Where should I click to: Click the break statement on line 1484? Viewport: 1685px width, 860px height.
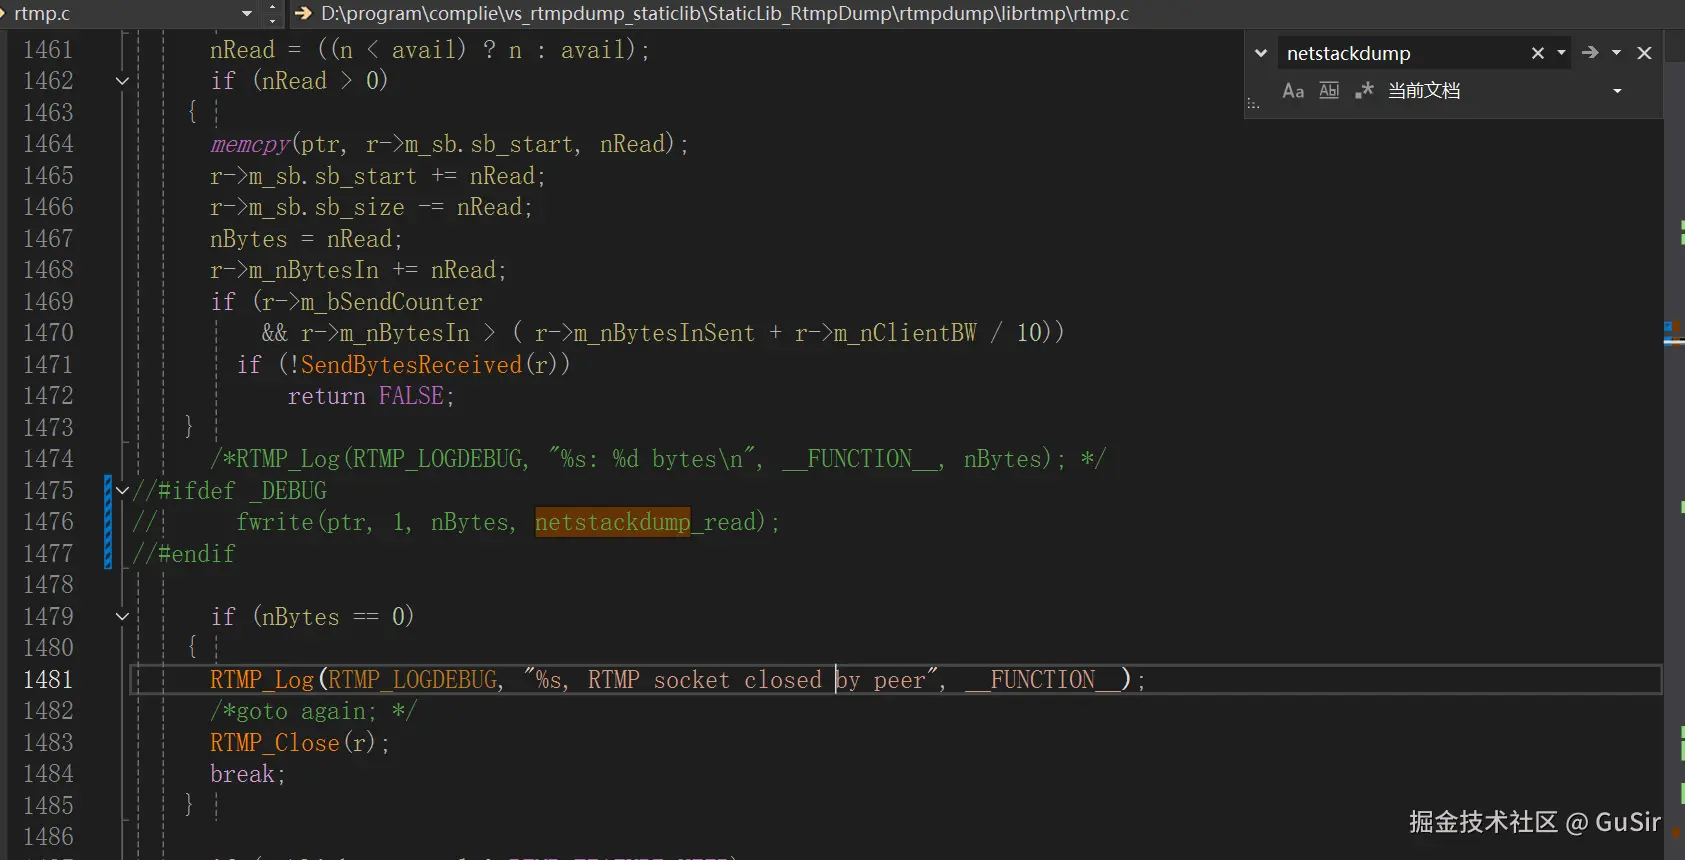248,774
